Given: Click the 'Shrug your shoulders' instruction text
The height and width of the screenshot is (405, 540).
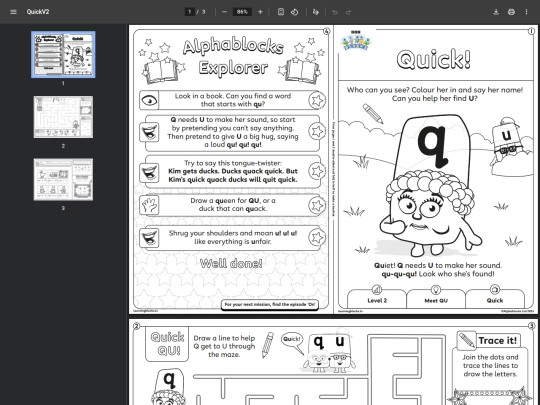Looking at the screenshot, I should pyautogui.click(x=233, y=237).
